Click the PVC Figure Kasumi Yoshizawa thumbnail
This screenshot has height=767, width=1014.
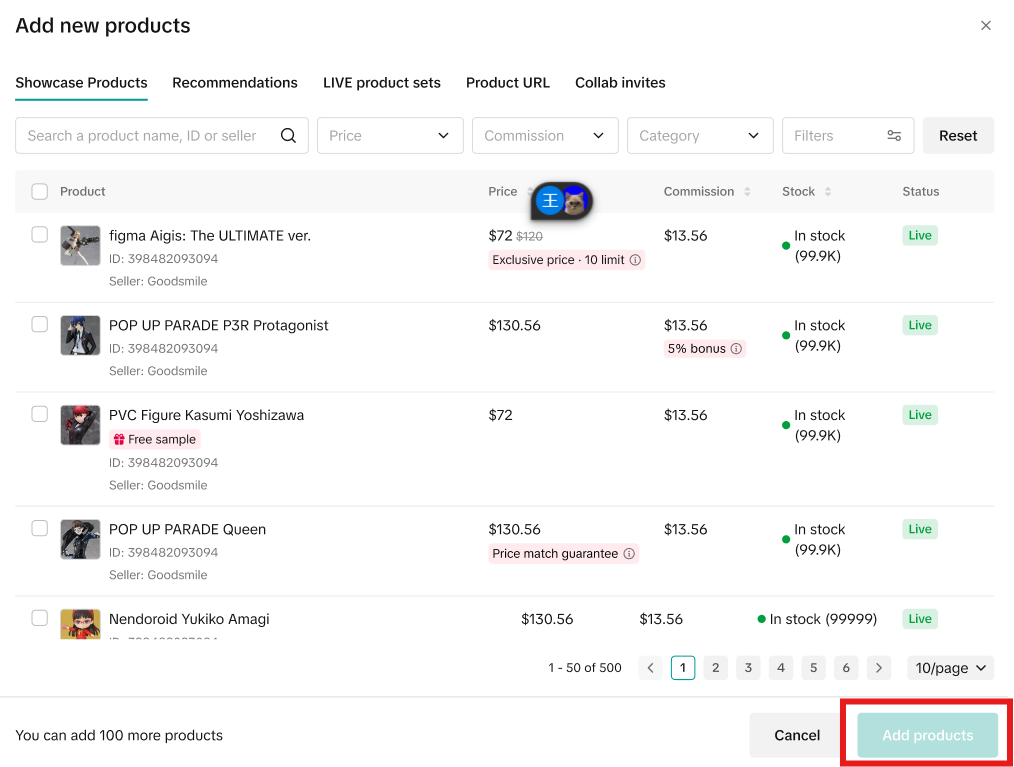click(x=80, y=425)
